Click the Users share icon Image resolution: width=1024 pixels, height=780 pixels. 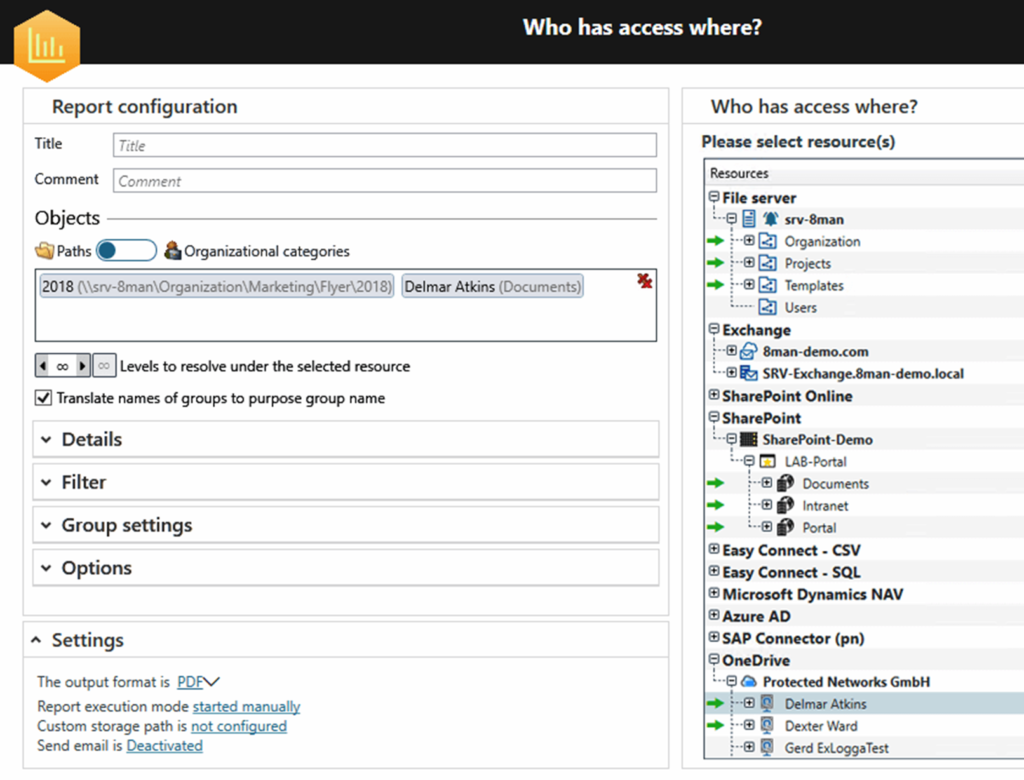point(768,307)
